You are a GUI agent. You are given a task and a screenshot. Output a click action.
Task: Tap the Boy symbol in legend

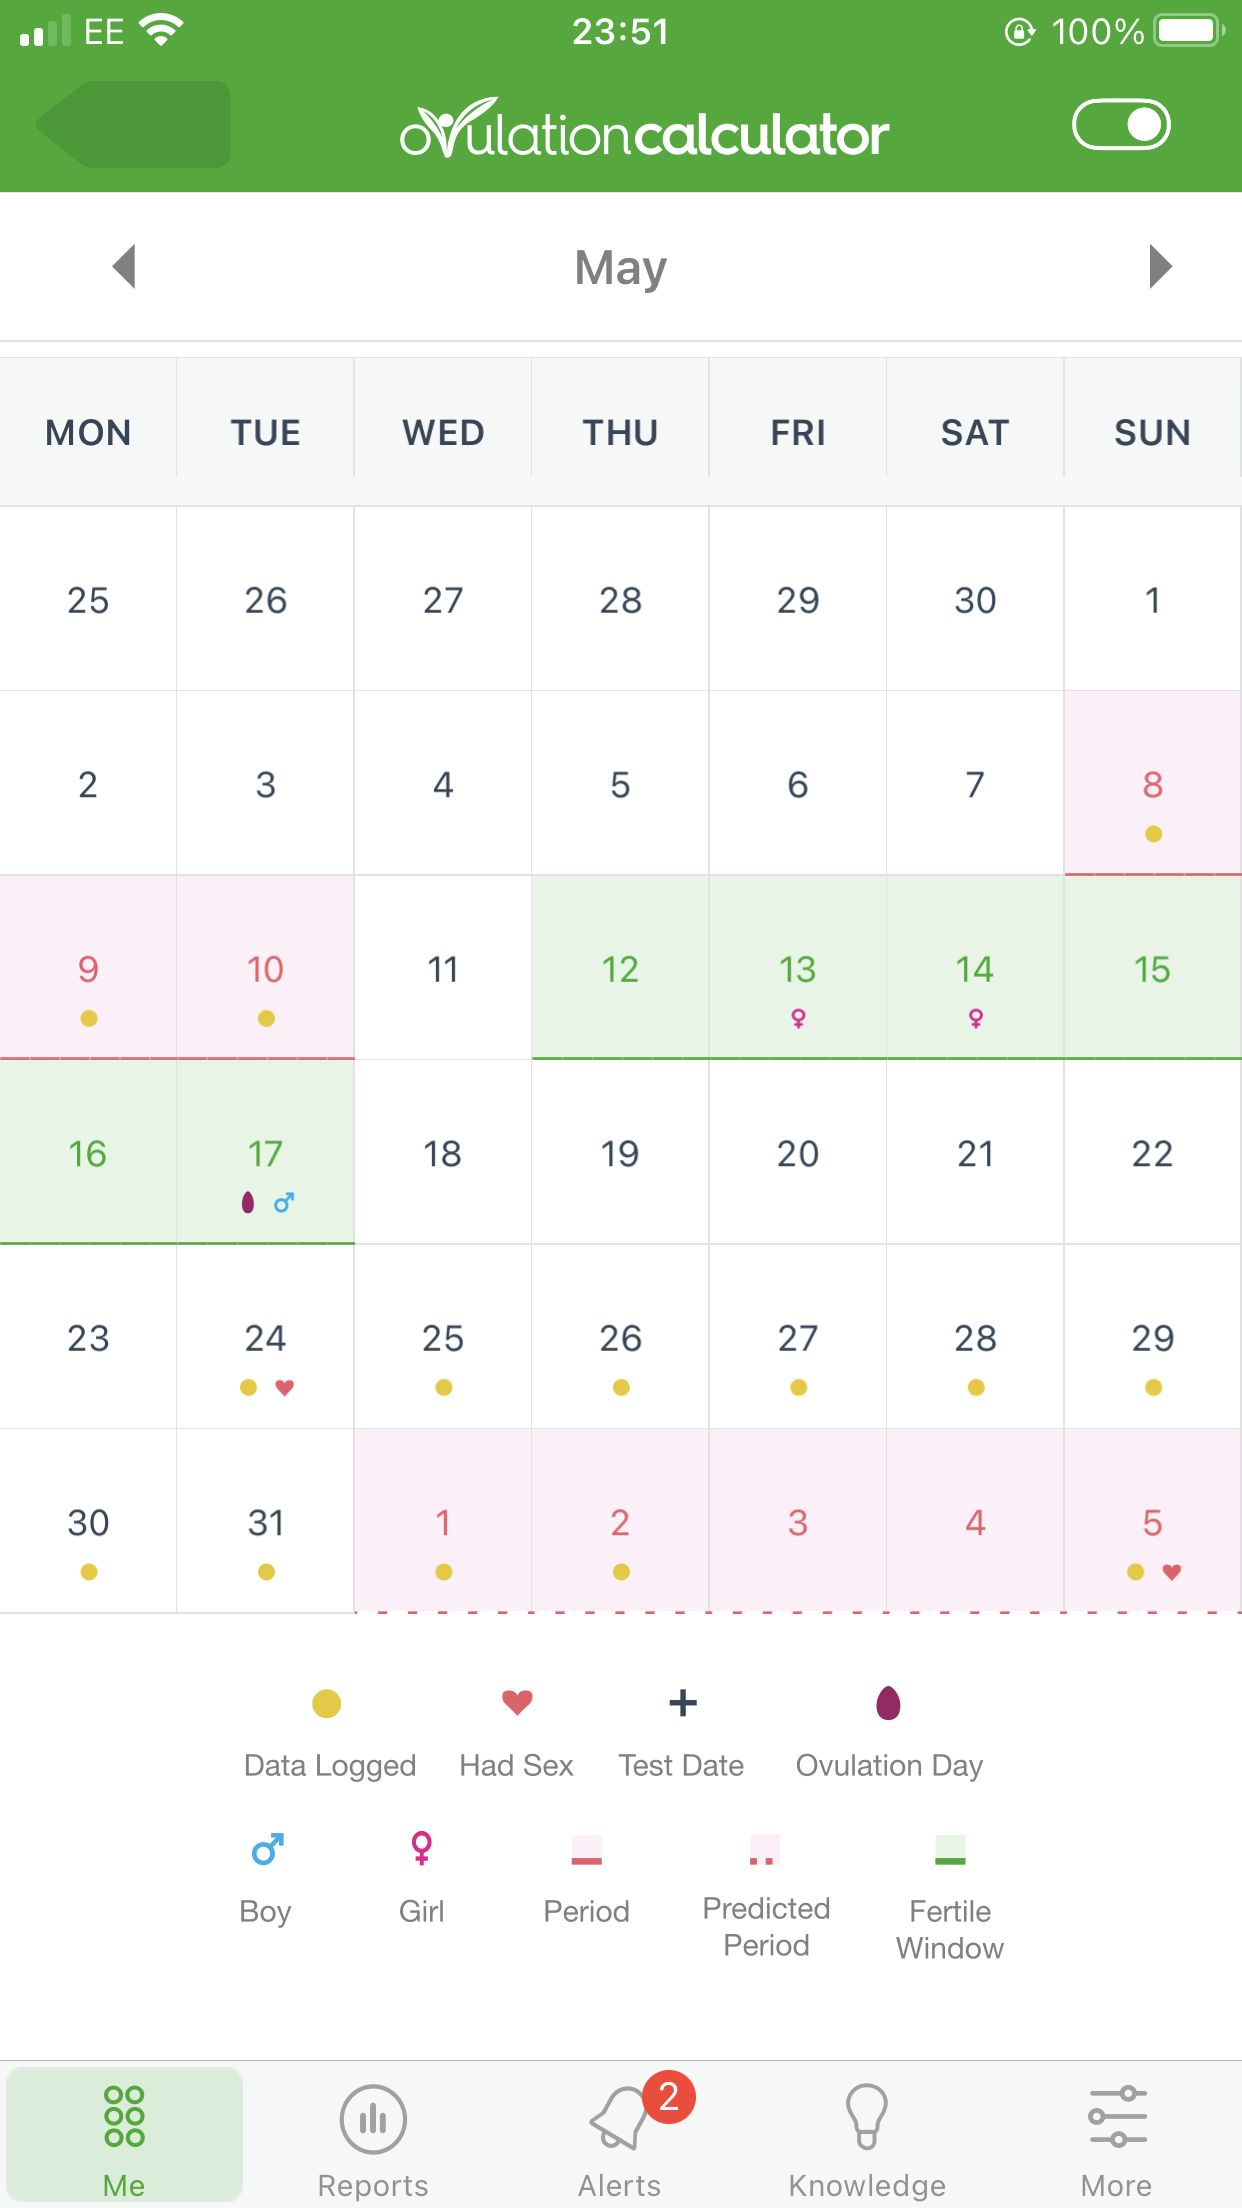coord(267,1849)
